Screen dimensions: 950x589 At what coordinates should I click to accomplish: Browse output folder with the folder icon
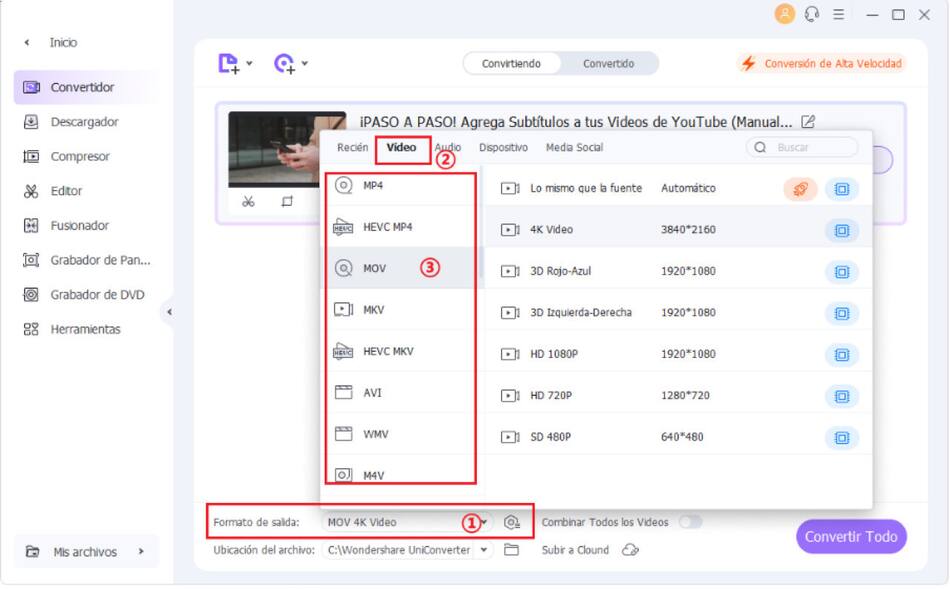[511, 550]
